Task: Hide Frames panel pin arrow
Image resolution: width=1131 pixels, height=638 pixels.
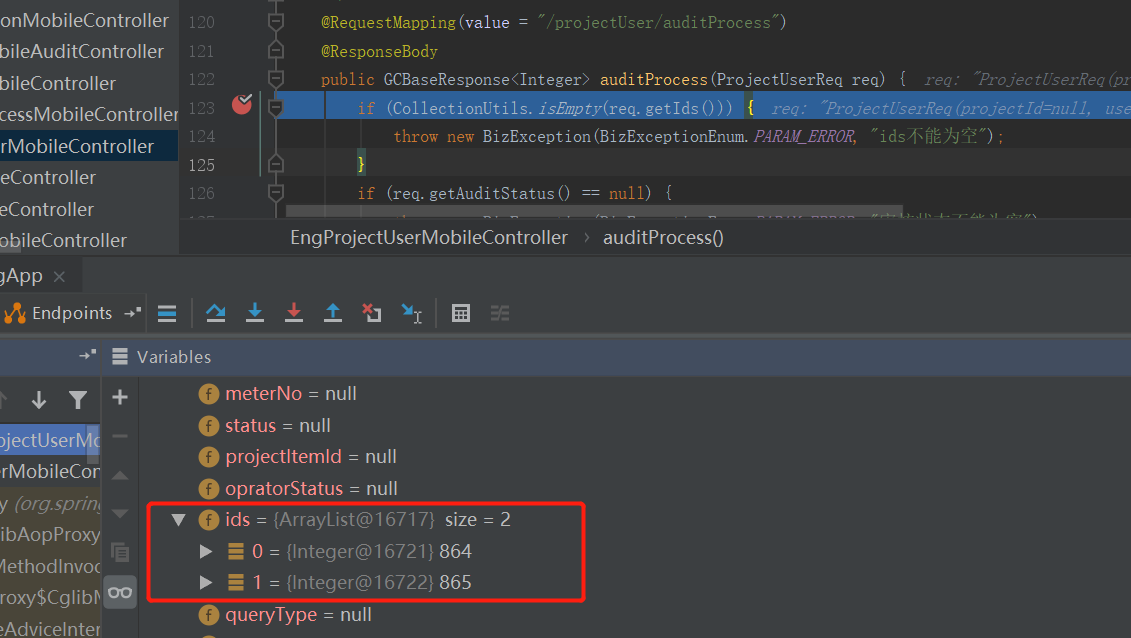Action: click(x=87, y=355)
